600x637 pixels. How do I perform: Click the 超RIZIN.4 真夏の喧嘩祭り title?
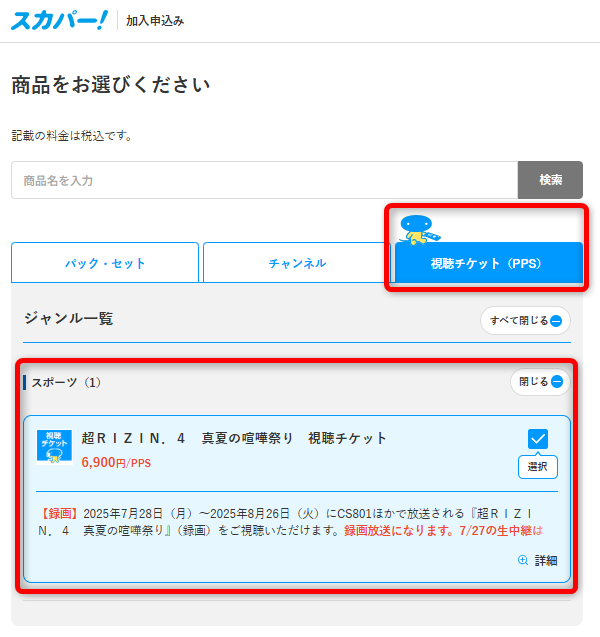tap(234, 438)
